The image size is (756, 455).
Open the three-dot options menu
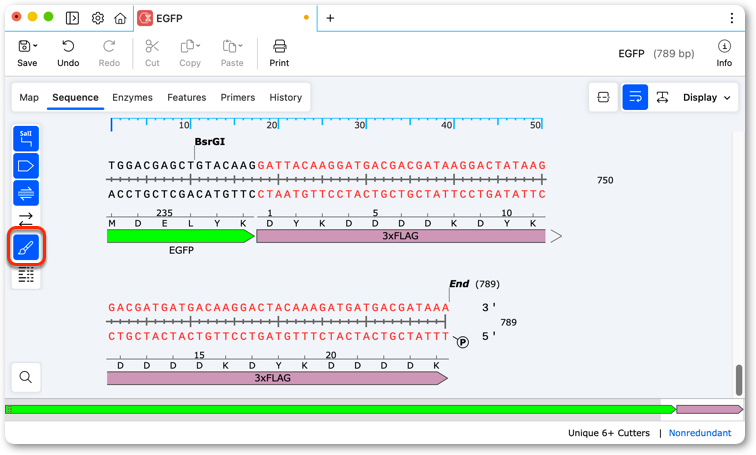[732, 18]
